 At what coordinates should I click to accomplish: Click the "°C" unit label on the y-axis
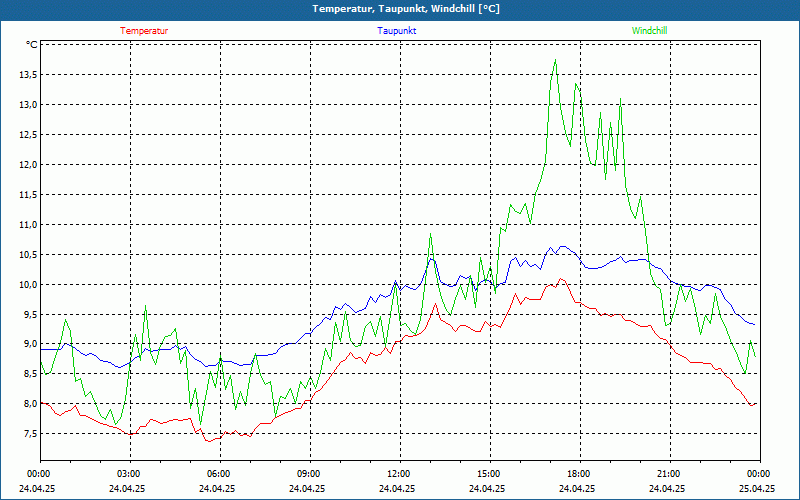point(32,45)
